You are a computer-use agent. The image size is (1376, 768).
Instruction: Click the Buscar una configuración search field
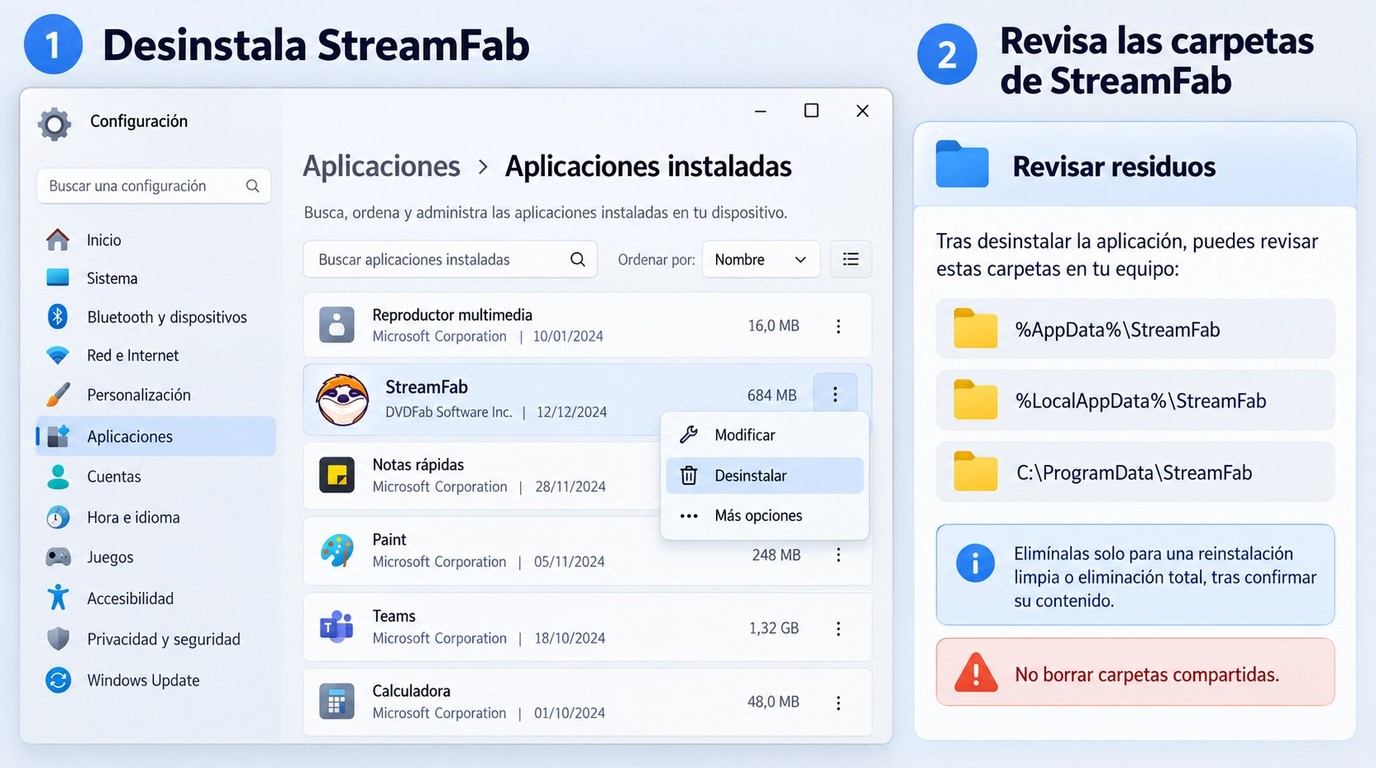click(x=154, y=186)
